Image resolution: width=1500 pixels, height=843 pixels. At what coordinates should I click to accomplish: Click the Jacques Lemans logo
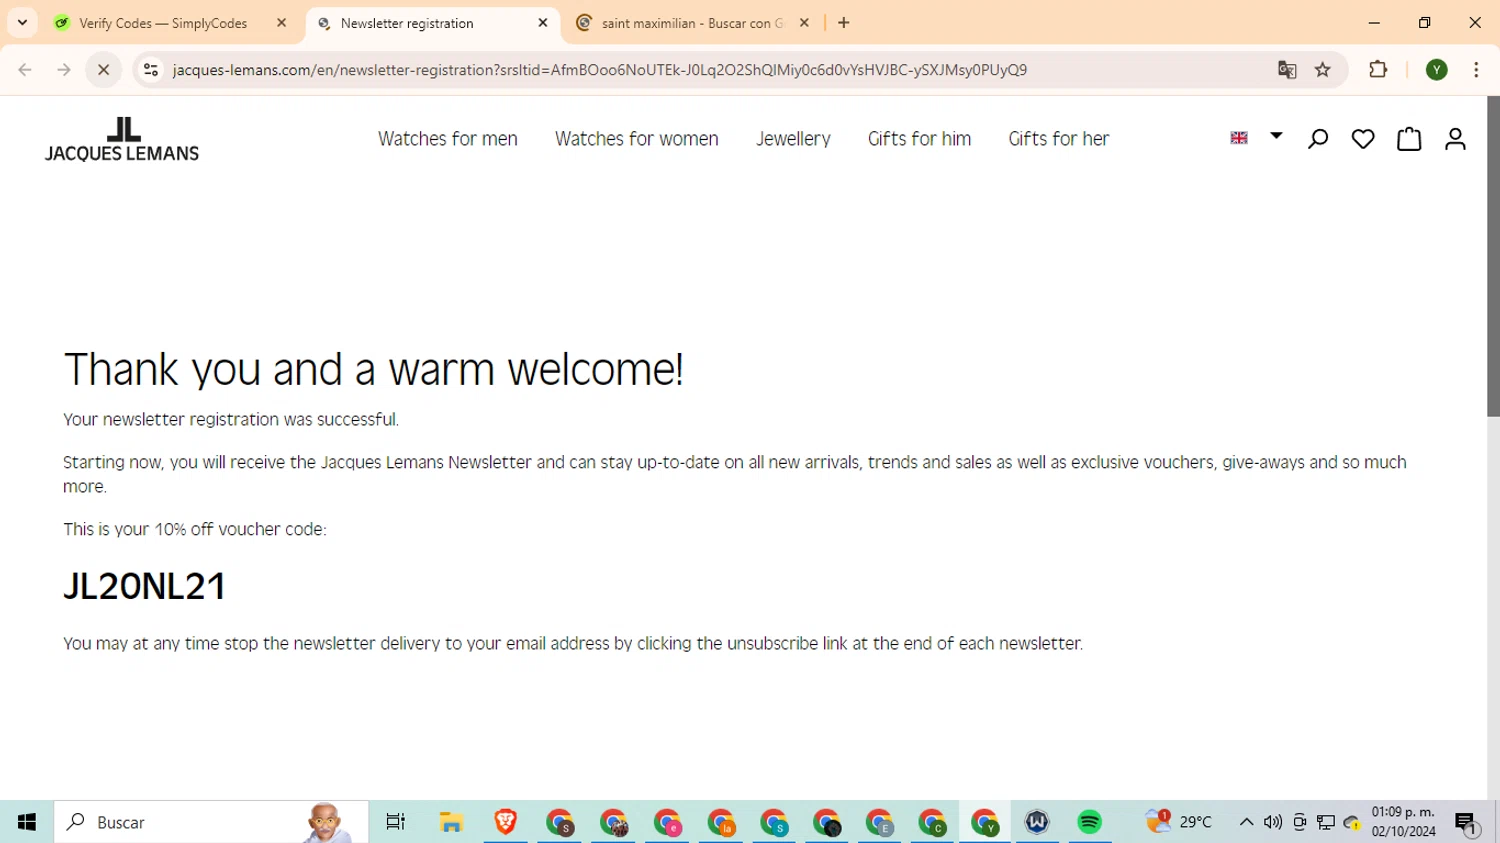(122, 139)
